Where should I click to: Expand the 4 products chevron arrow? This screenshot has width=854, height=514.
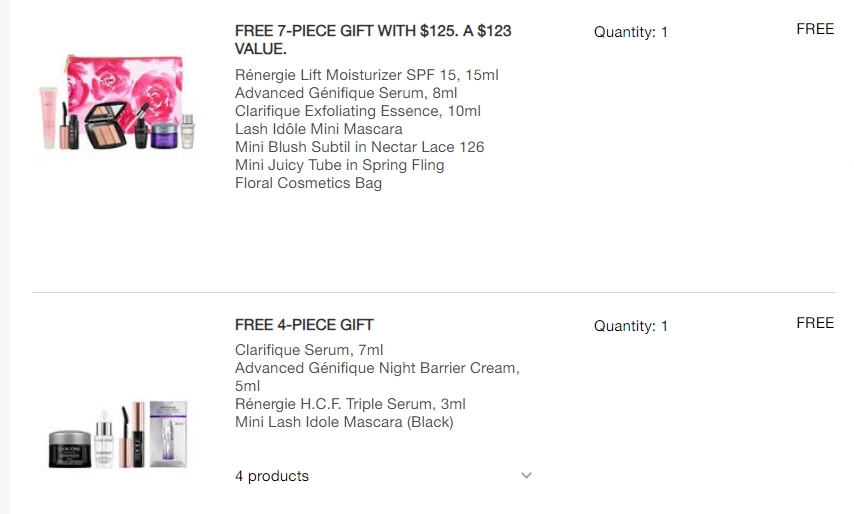pyautogui.click(x=527, y=476)
